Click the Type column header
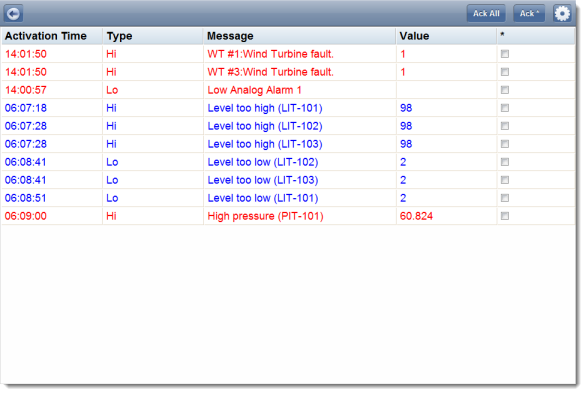This screenshot has height=393, width=585. [x=153, y=36]
